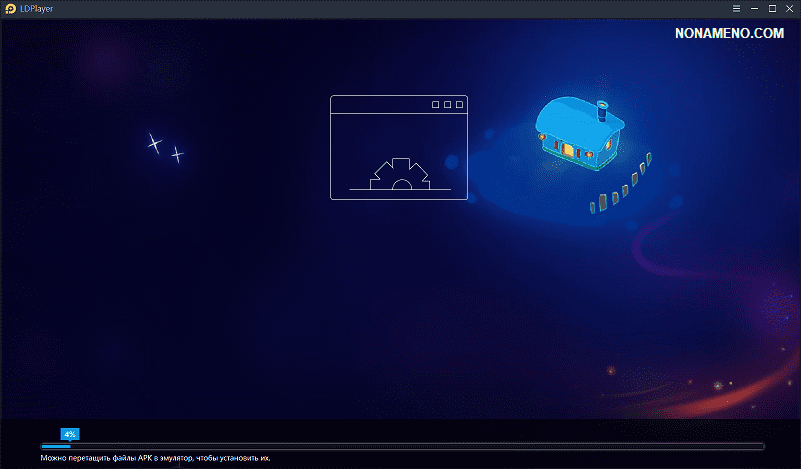
Task: Click the three small squares in window outline graphic
Action: coord(447,104)
